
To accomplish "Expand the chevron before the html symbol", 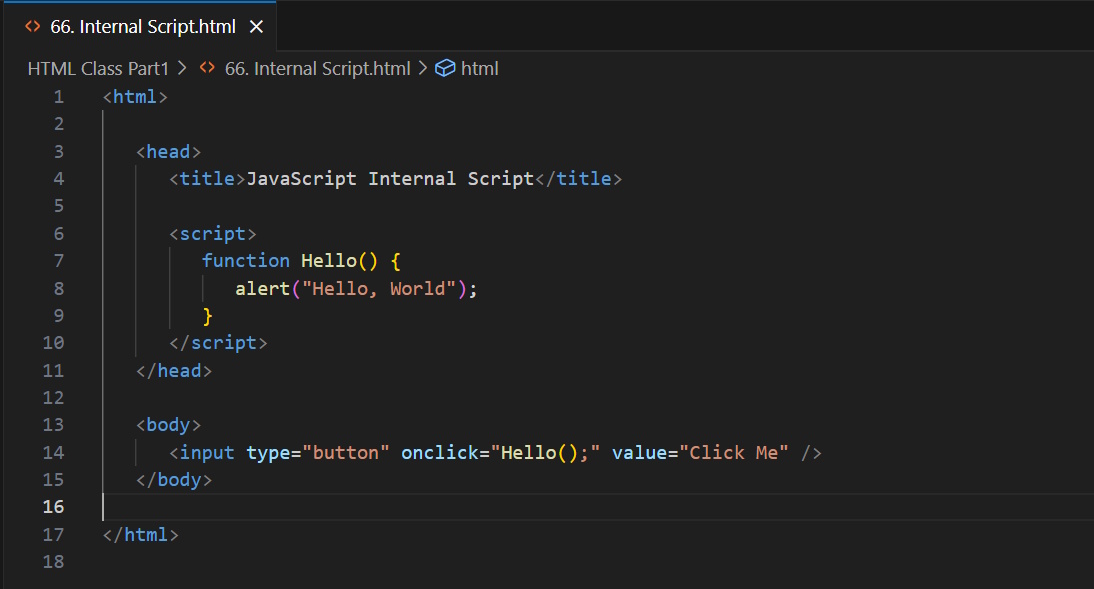I will 423,68.
